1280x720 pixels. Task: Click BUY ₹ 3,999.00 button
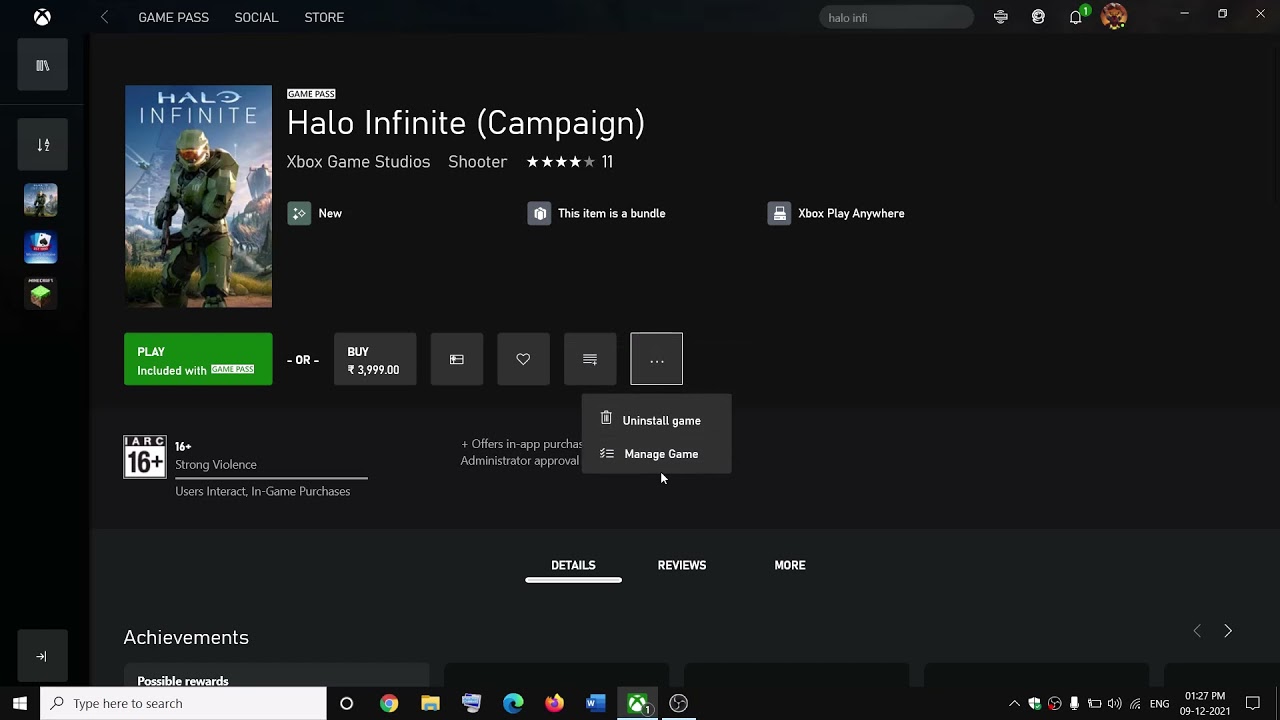click(375, 359)
